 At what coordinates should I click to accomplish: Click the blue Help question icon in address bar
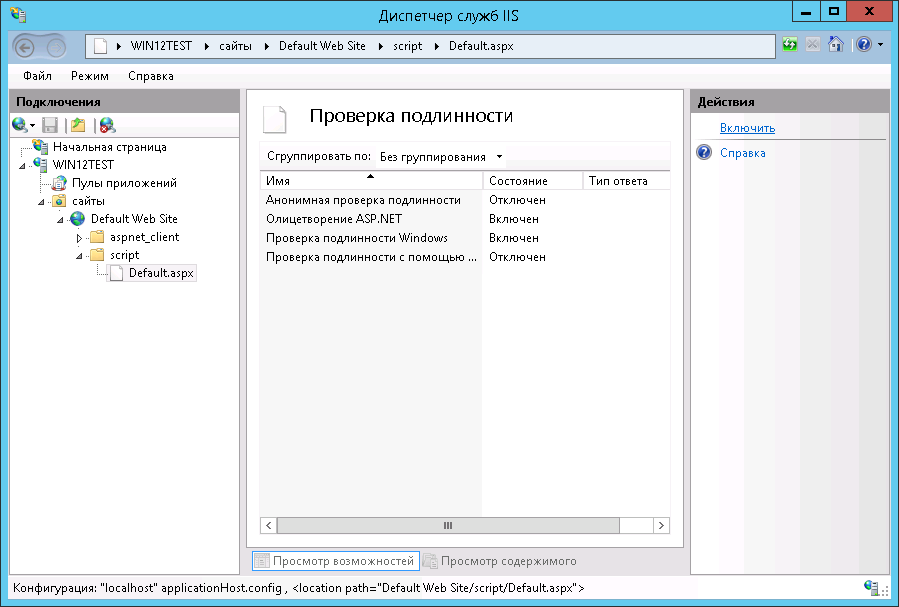(864, 46)
